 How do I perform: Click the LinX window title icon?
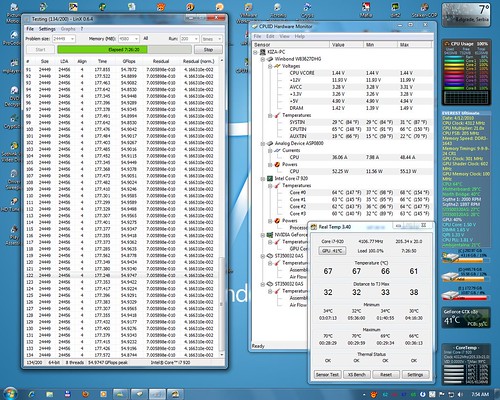pyautogui.click(x=27, y=19)
